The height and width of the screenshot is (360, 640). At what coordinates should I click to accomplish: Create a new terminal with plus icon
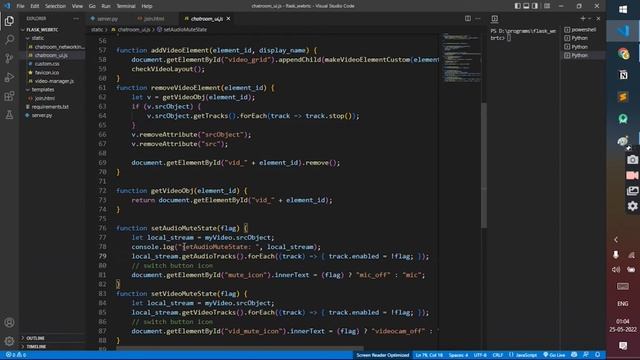point(583,18)
